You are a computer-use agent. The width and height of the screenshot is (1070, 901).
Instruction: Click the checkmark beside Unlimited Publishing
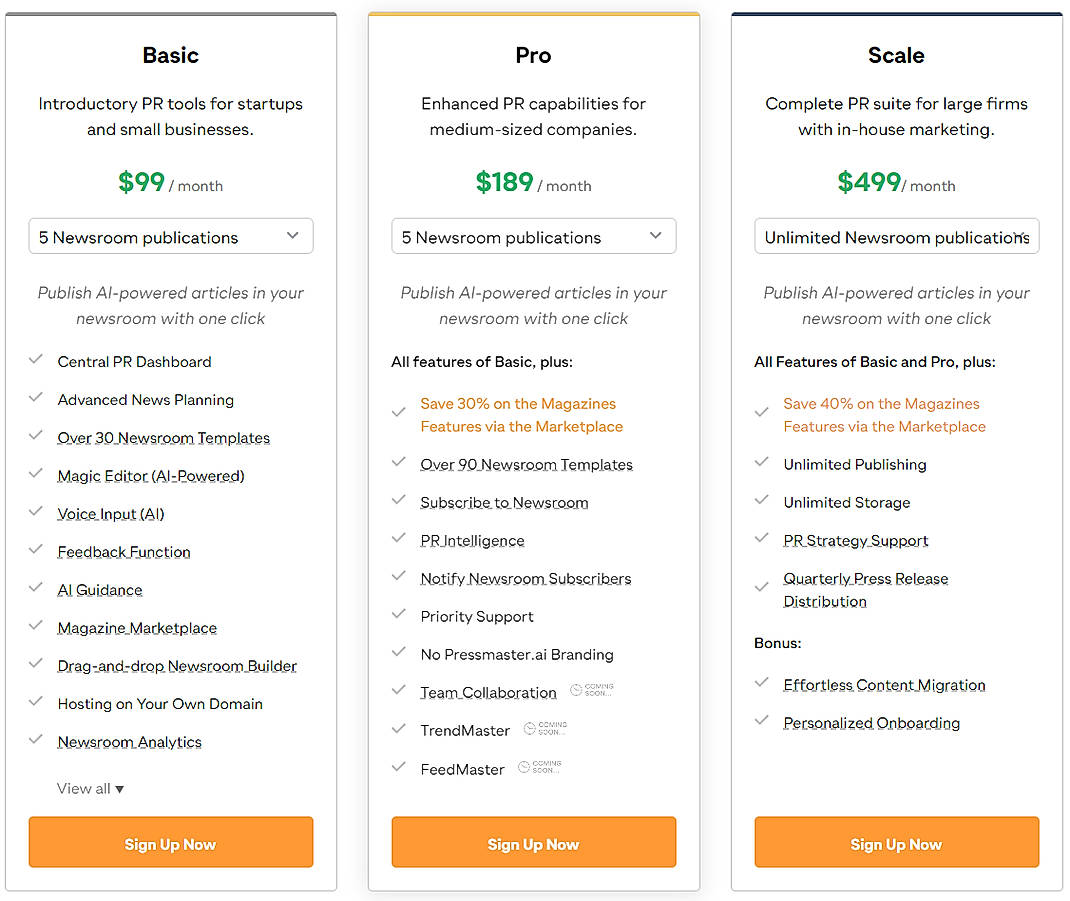[763, 464]
